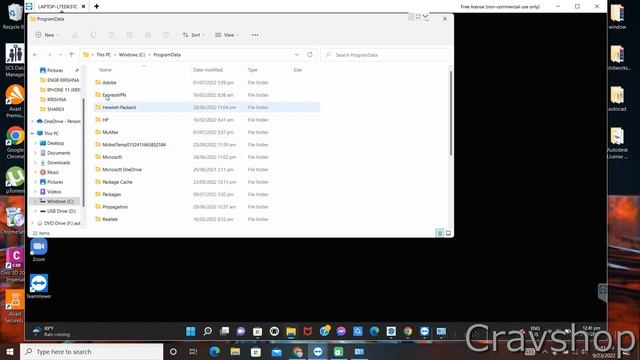The height and width of the screenshot is (360, 640).
Task: Open Microsoft Edge on the remote taskbar
Action: [374, 331]
